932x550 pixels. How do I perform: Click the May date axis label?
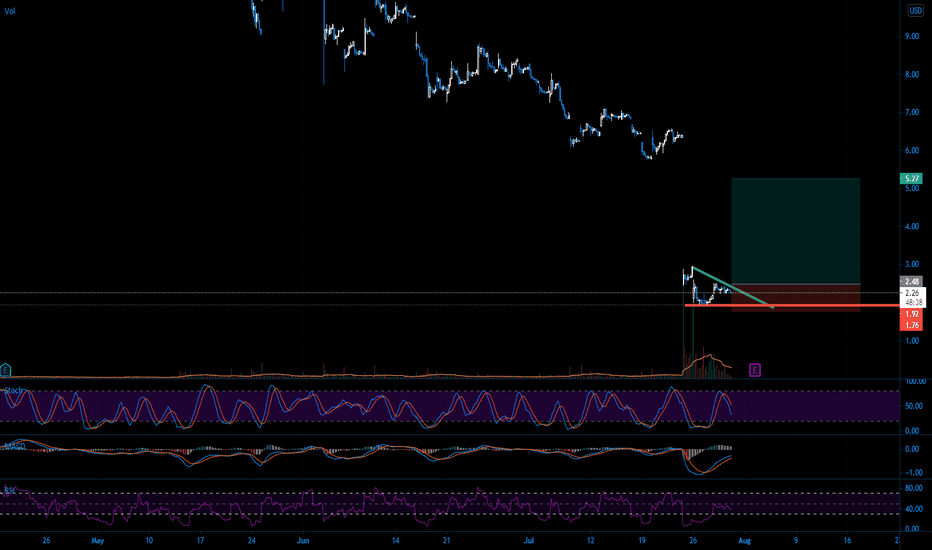pyautogui.click(x=97, y=540)
